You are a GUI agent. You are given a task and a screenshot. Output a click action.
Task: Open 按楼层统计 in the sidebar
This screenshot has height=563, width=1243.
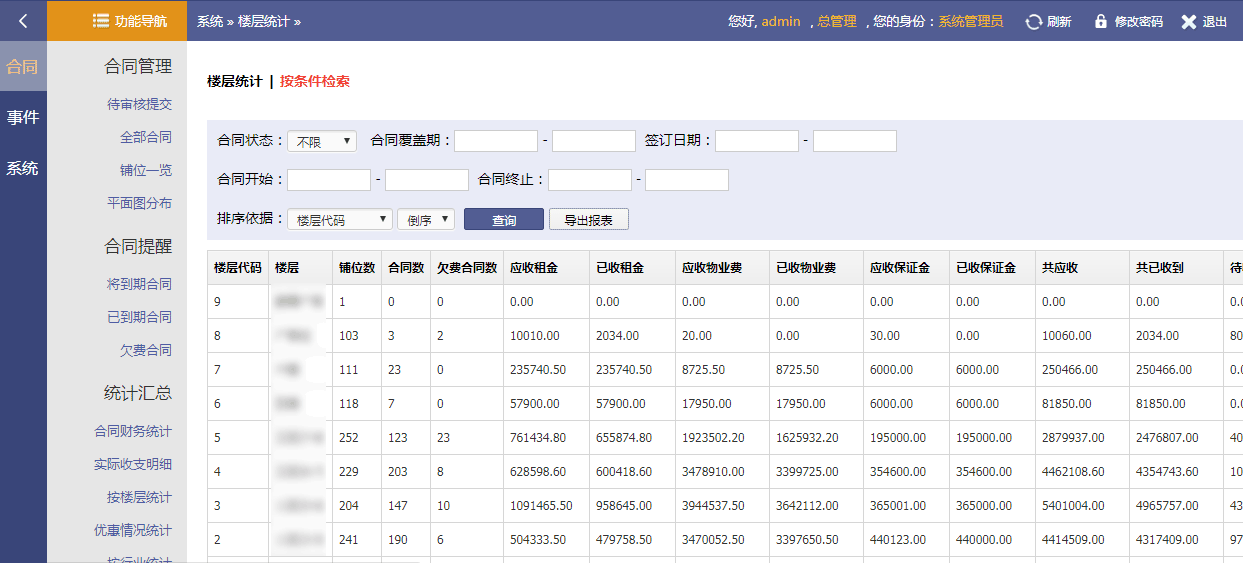click(139, 497)
